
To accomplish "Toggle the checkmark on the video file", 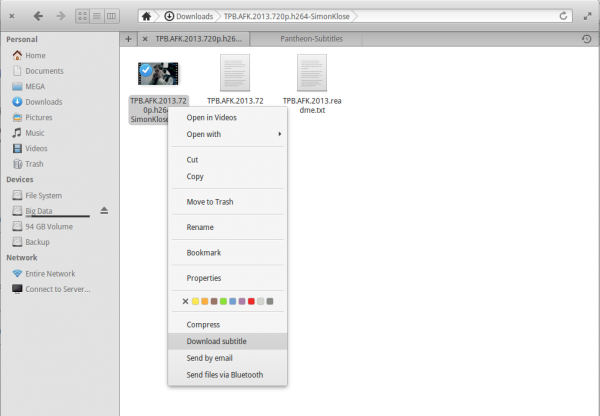I will click(146, 69).
